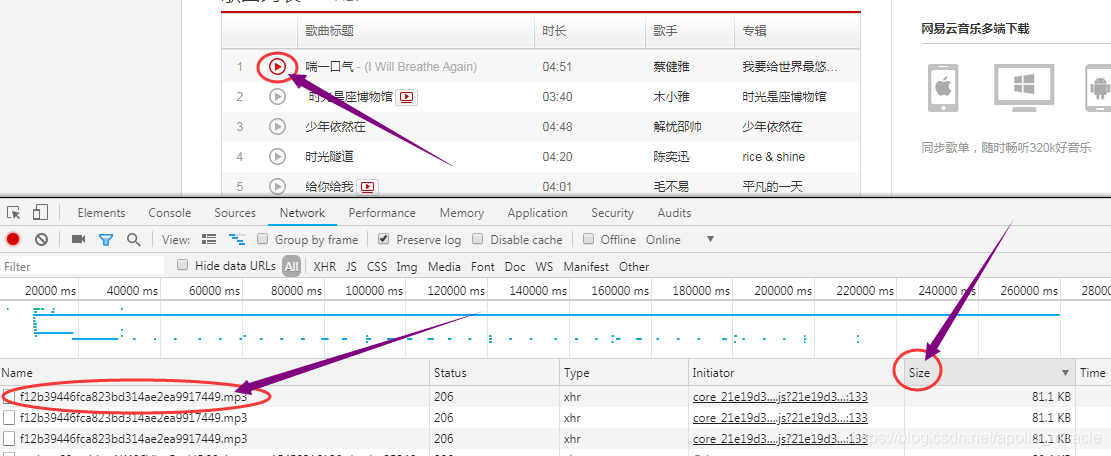This screenshot has height=456, width=1111.
Task: Filter requests by WS type
Action: point(544,267)
